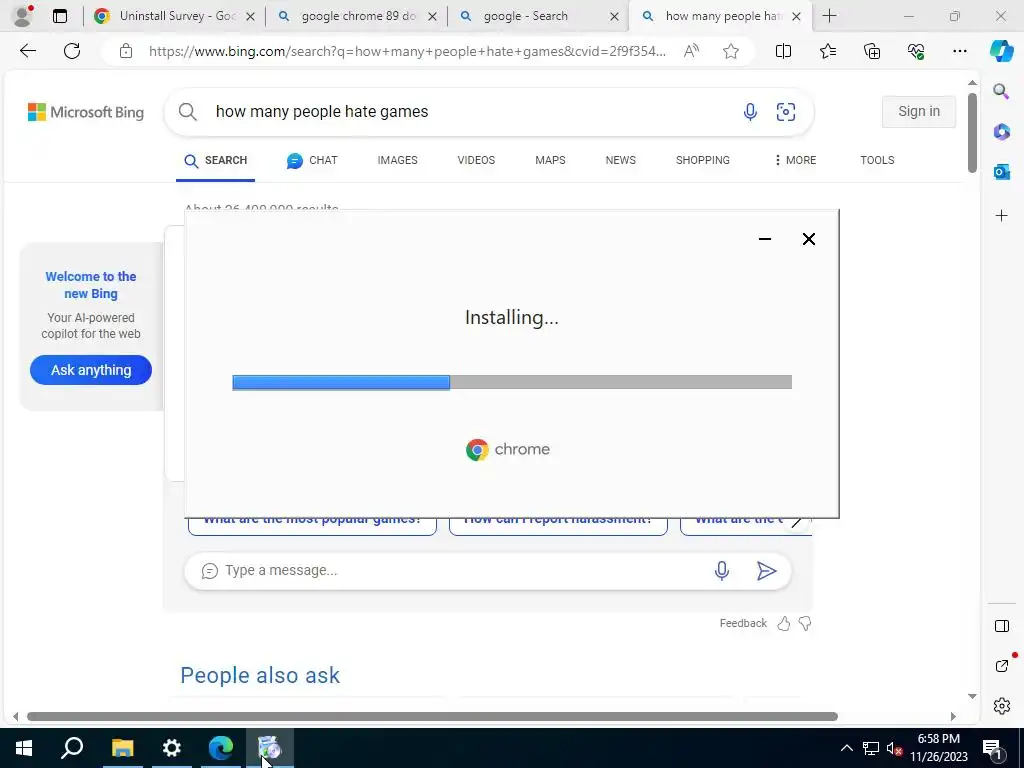This screenshot has height=768, width=1024.
Task: Click the horizontal page scrollbar
Action: click(432, 716)
